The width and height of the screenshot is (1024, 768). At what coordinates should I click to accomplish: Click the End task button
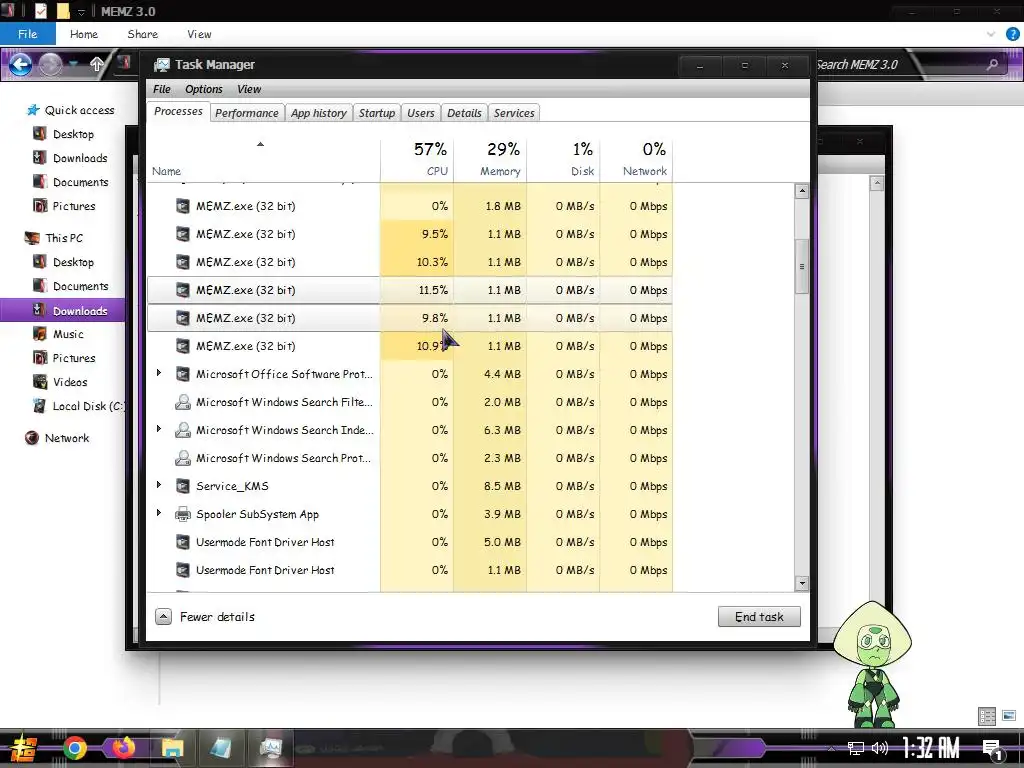(x=759, y=616)
